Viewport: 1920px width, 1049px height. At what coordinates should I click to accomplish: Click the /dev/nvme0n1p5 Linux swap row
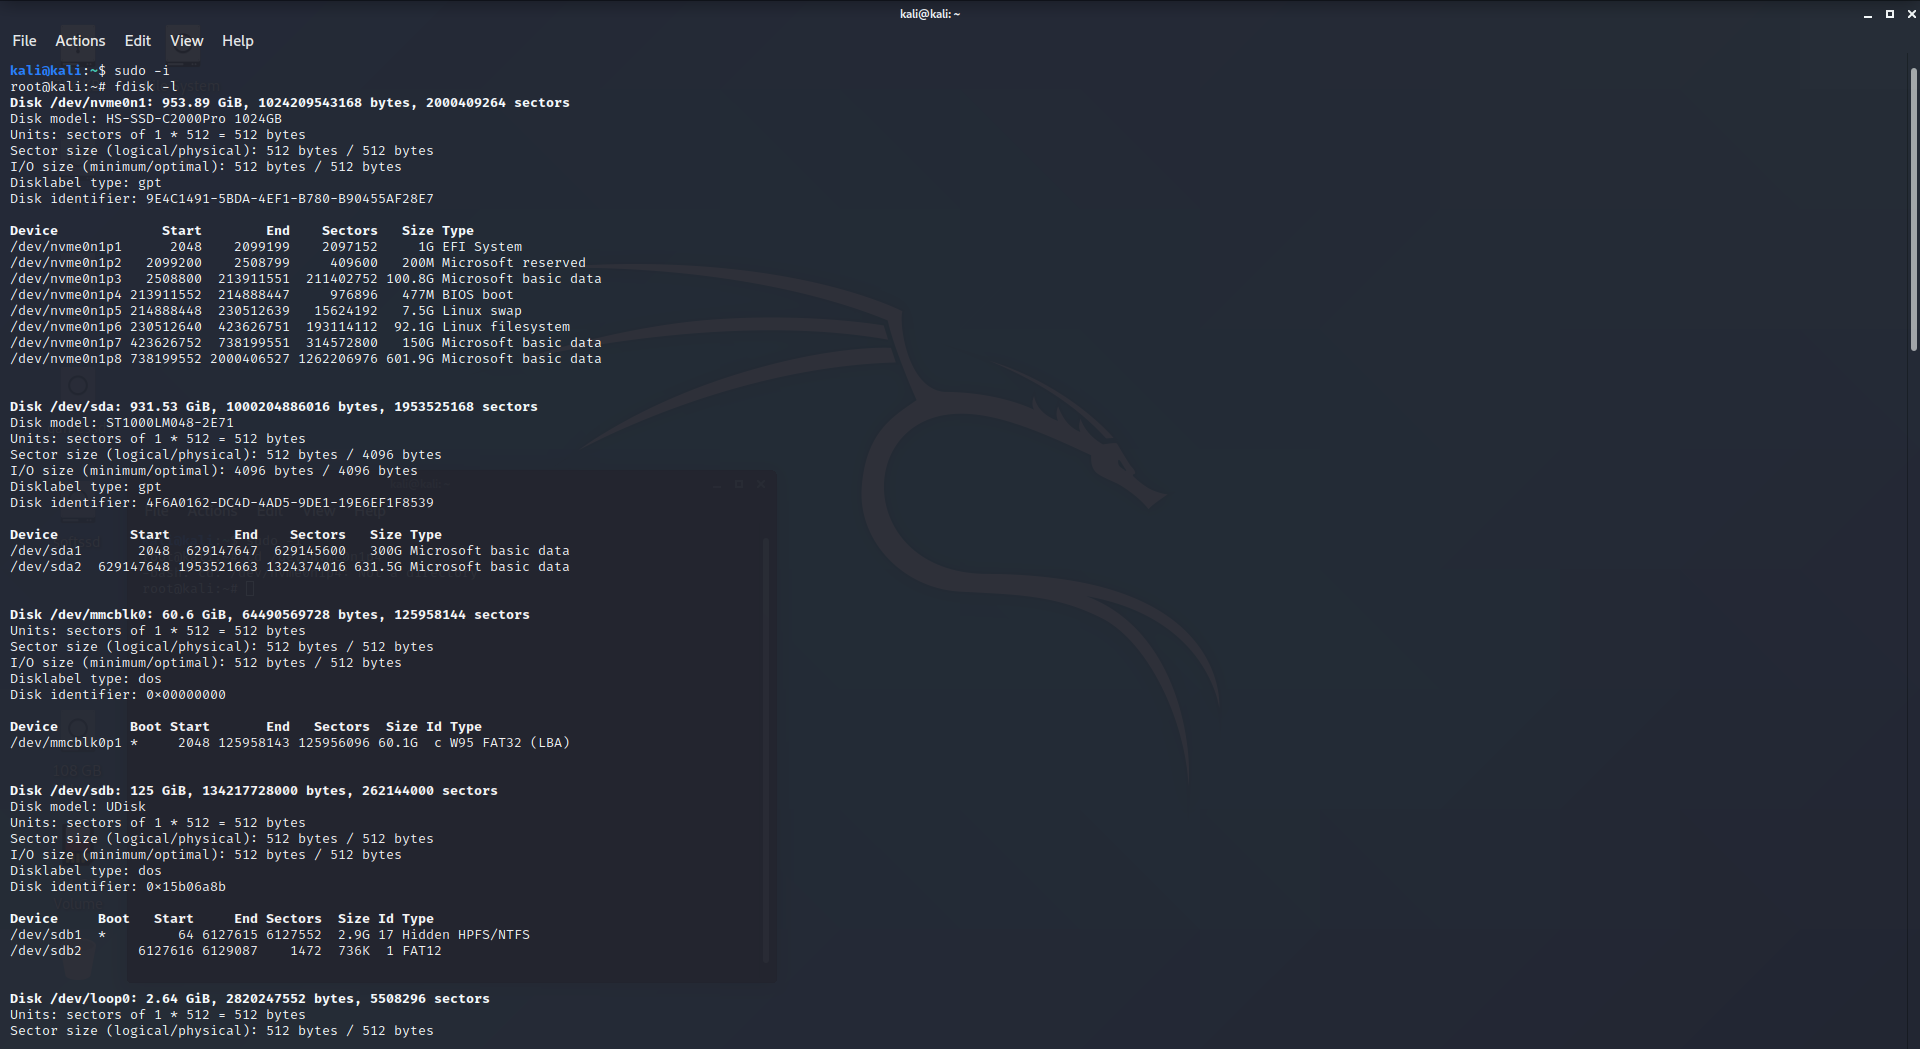coord(266,311)
